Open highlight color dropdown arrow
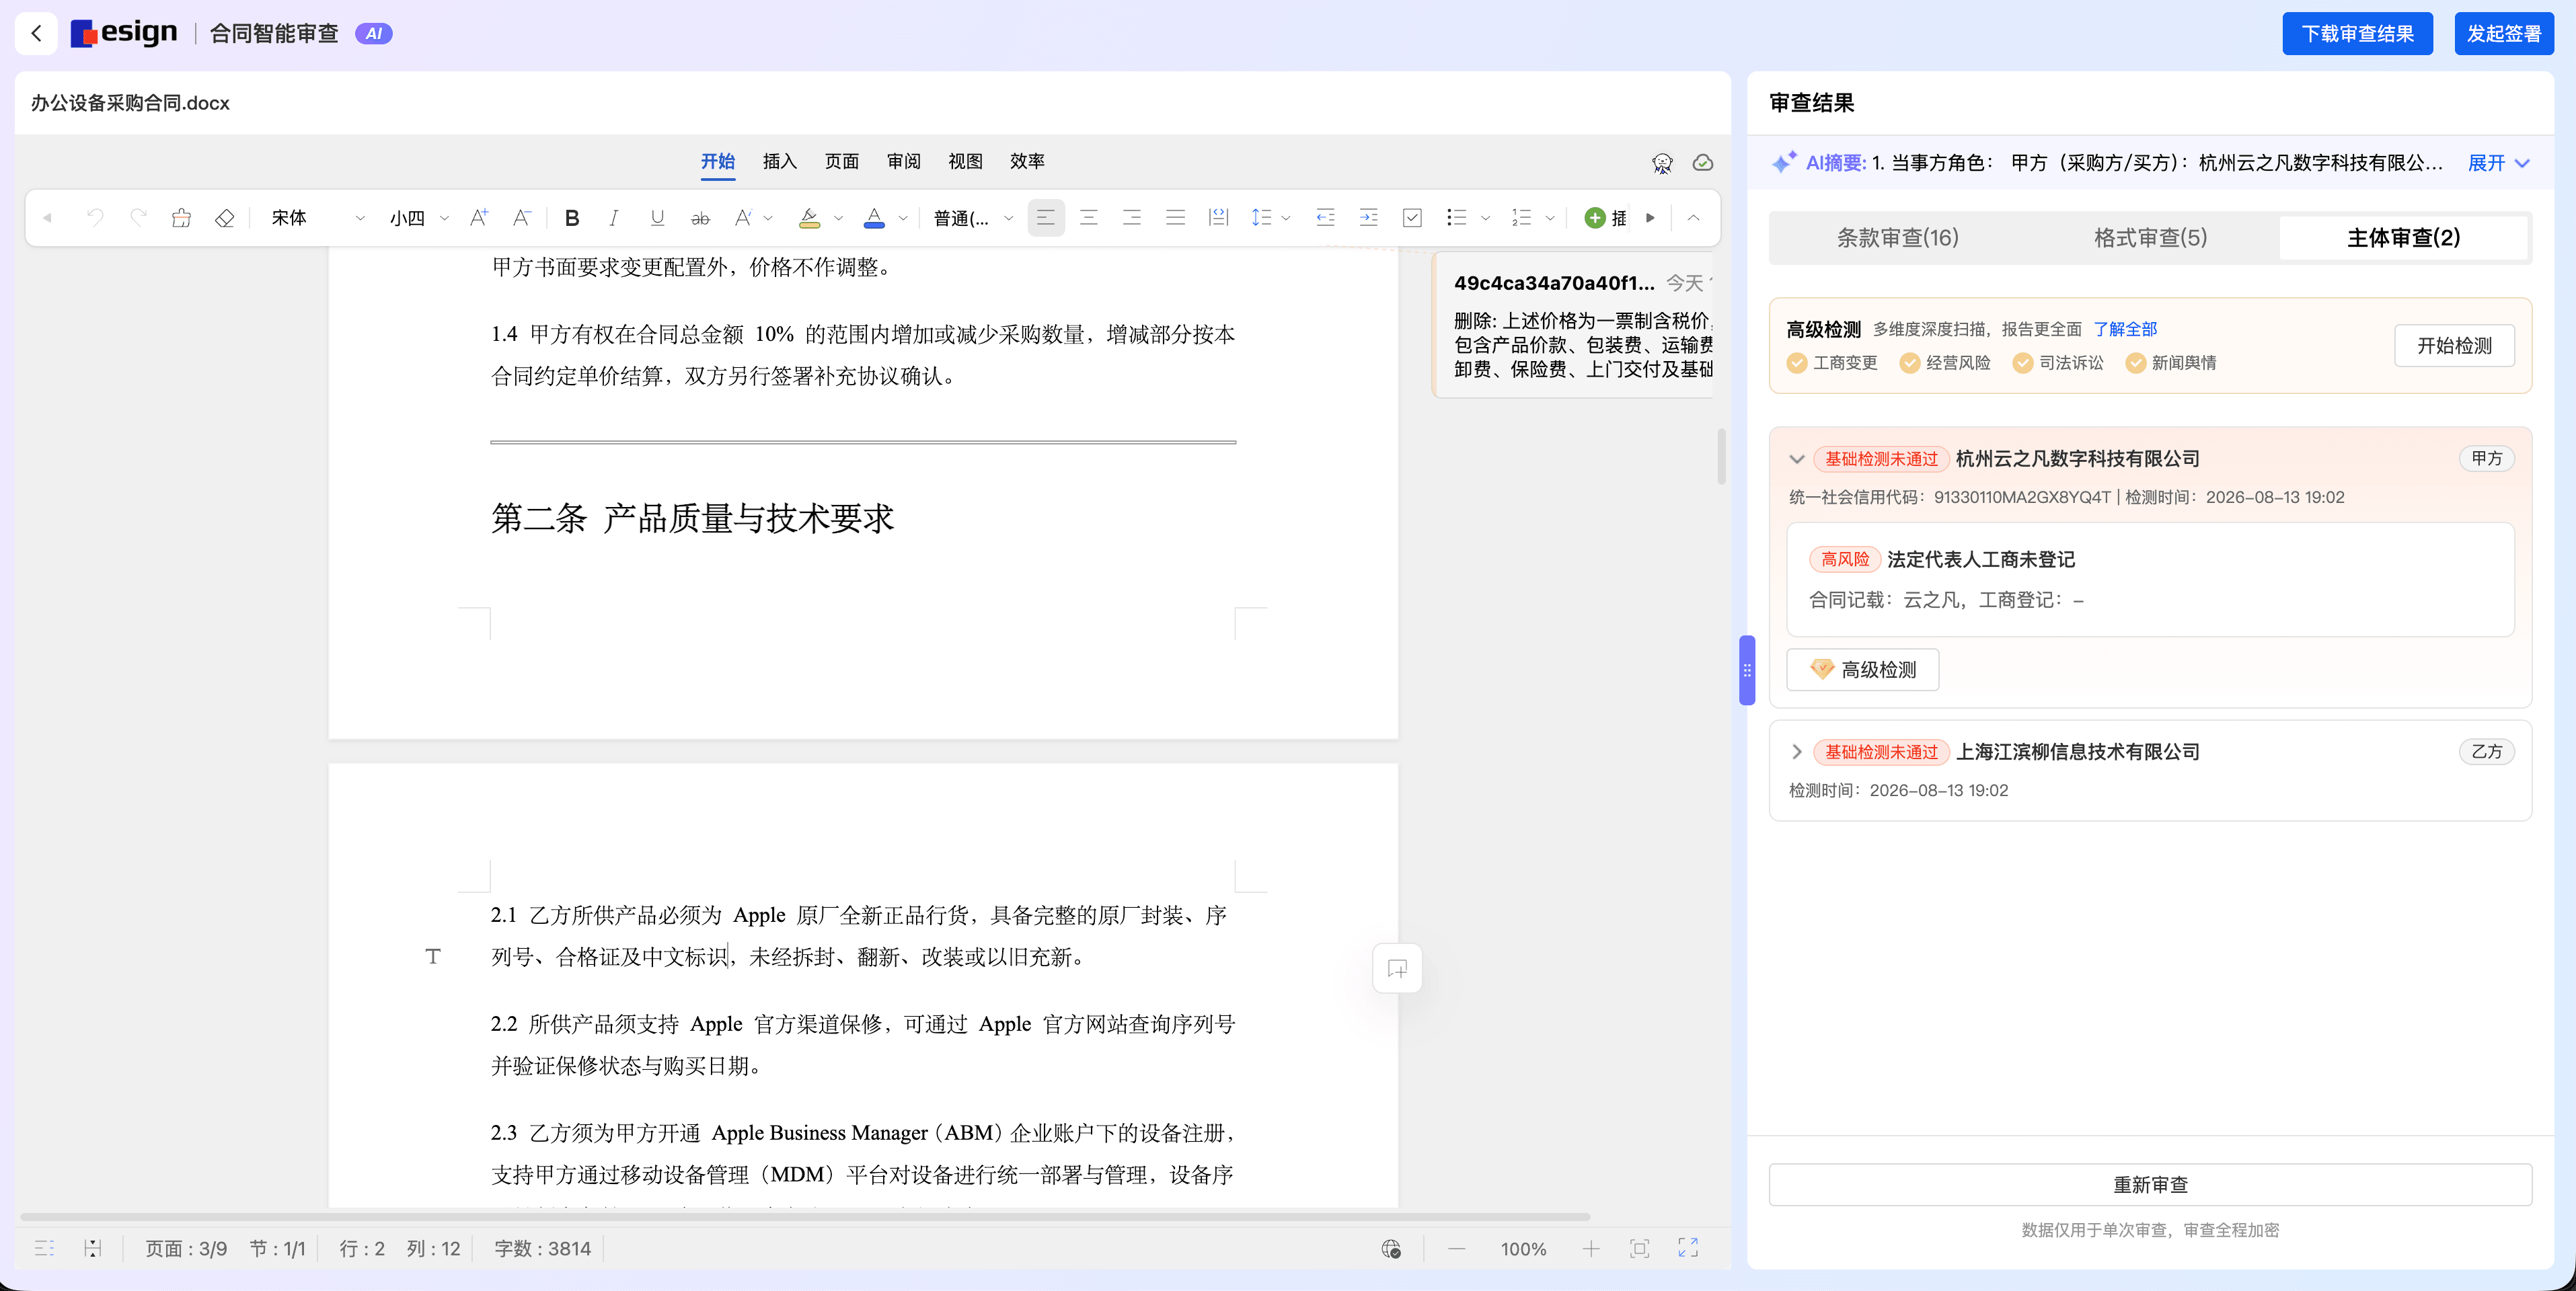2576x1291 pixels. tap(838, 218)
